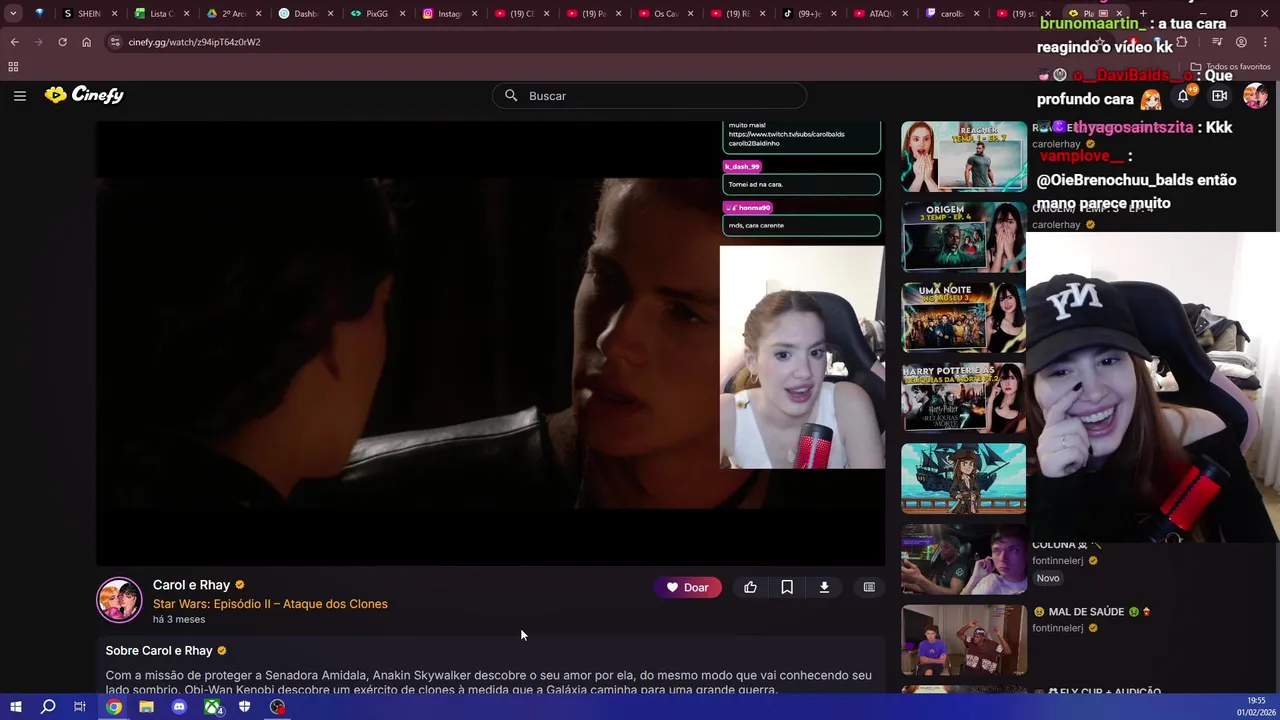This screenshot has width=1280, height=720.
Task: Click the Cinefy logo
Action: coord(84,95)
